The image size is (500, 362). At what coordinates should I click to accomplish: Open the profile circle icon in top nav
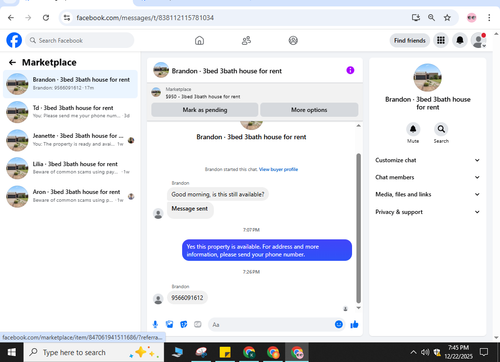tap(293, 41)
